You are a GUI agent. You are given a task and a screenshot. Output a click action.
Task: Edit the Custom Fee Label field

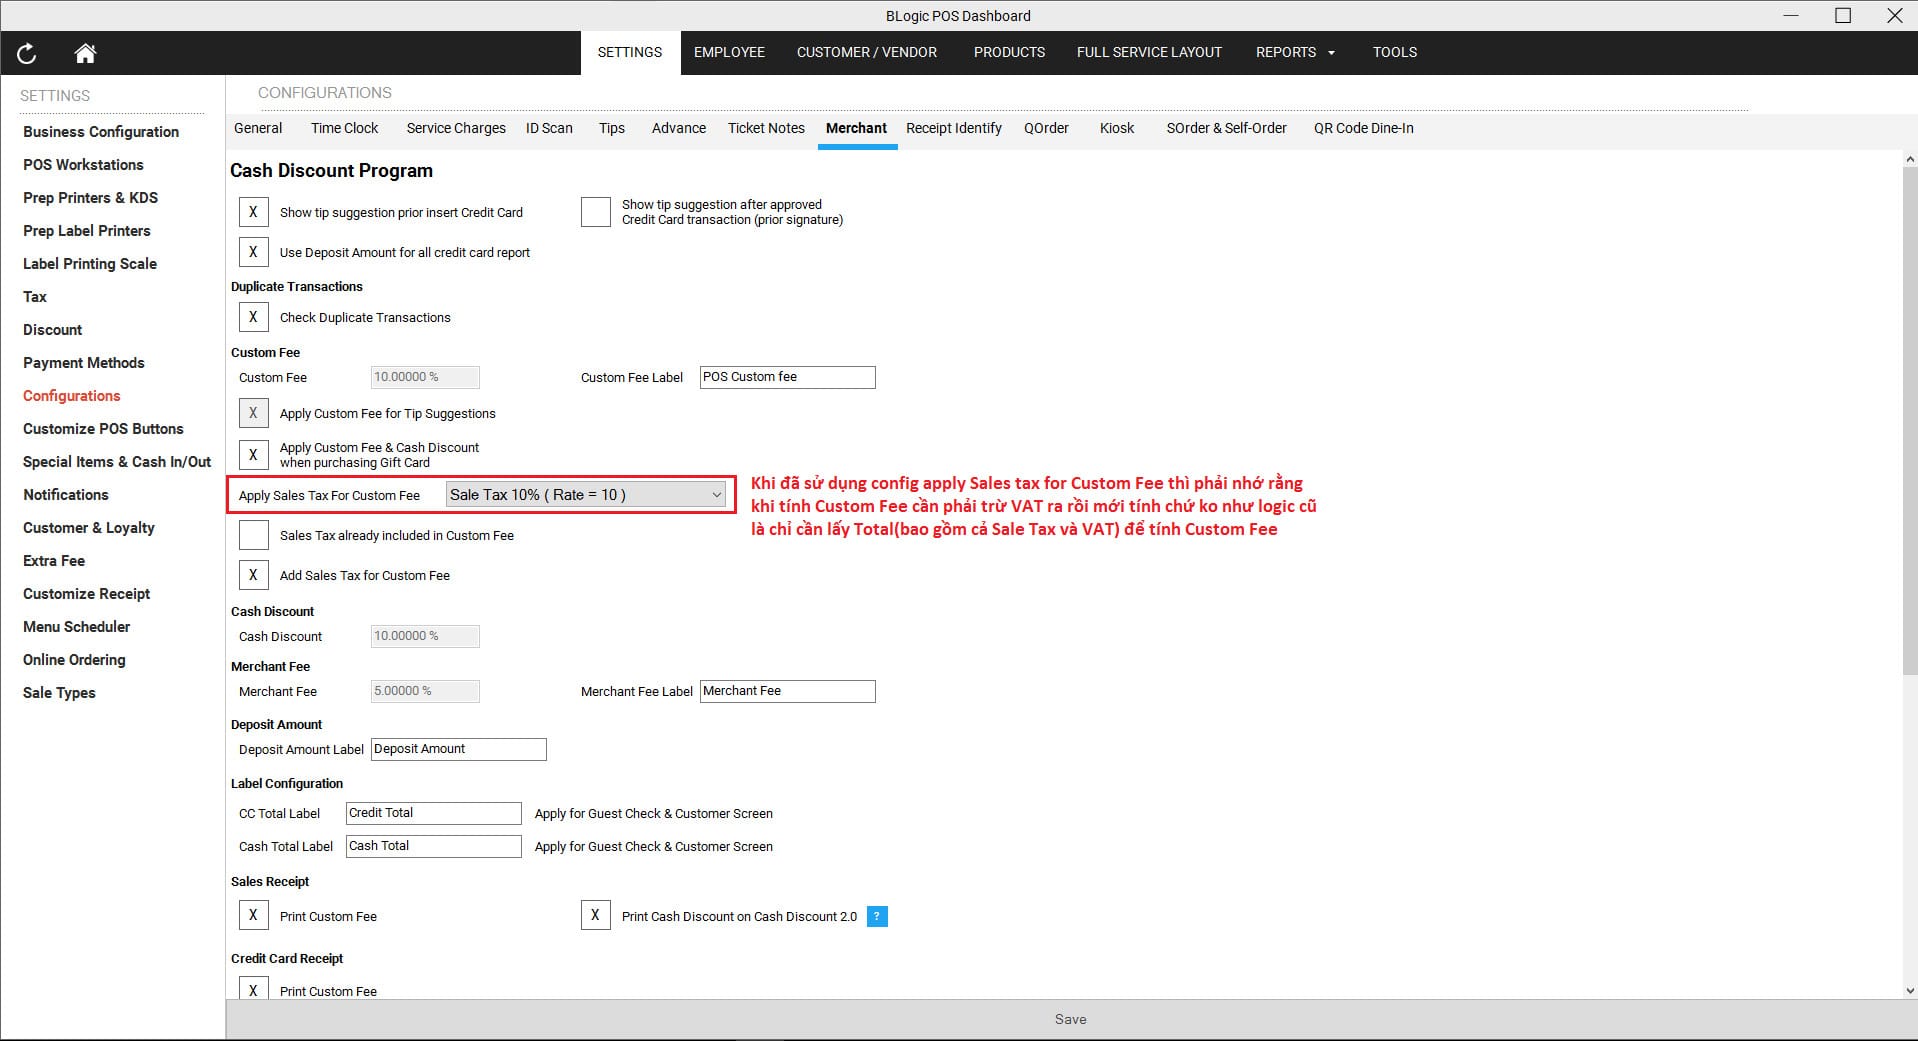pos(786,377)
